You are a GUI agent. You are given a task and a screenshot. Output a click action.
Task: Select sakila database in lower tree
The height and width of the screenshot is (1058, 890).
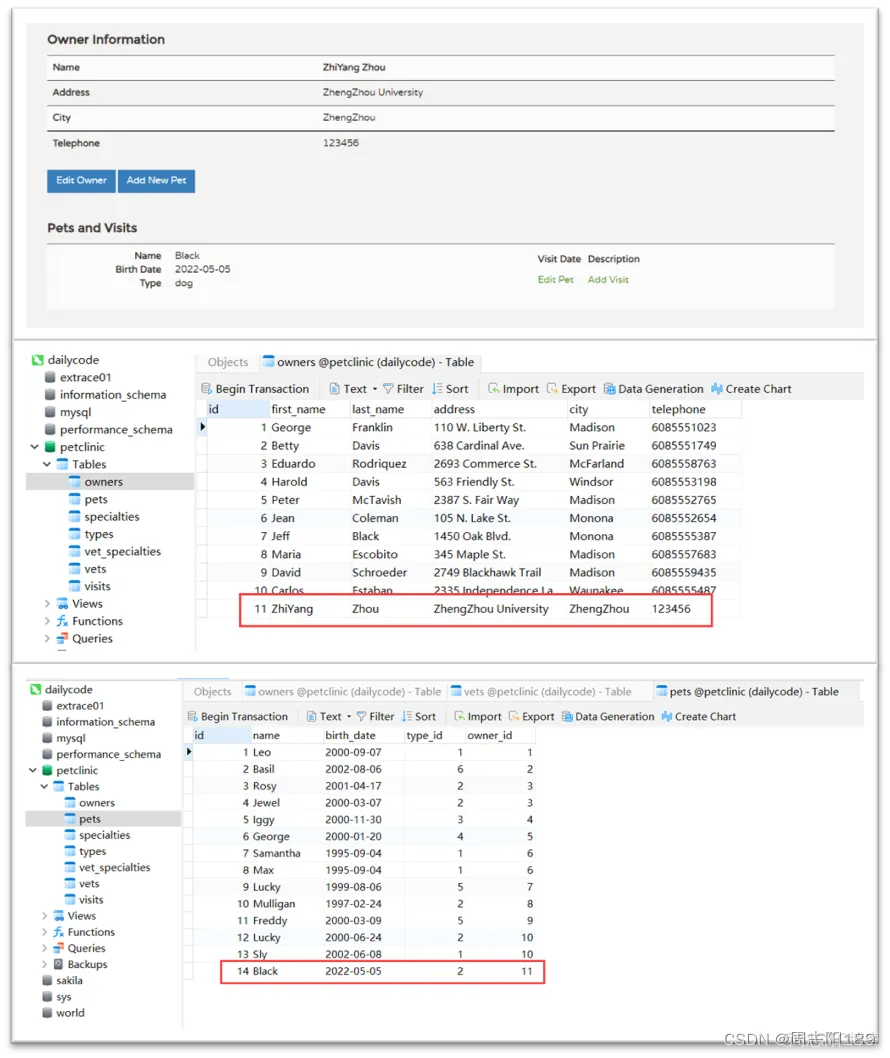63,980
